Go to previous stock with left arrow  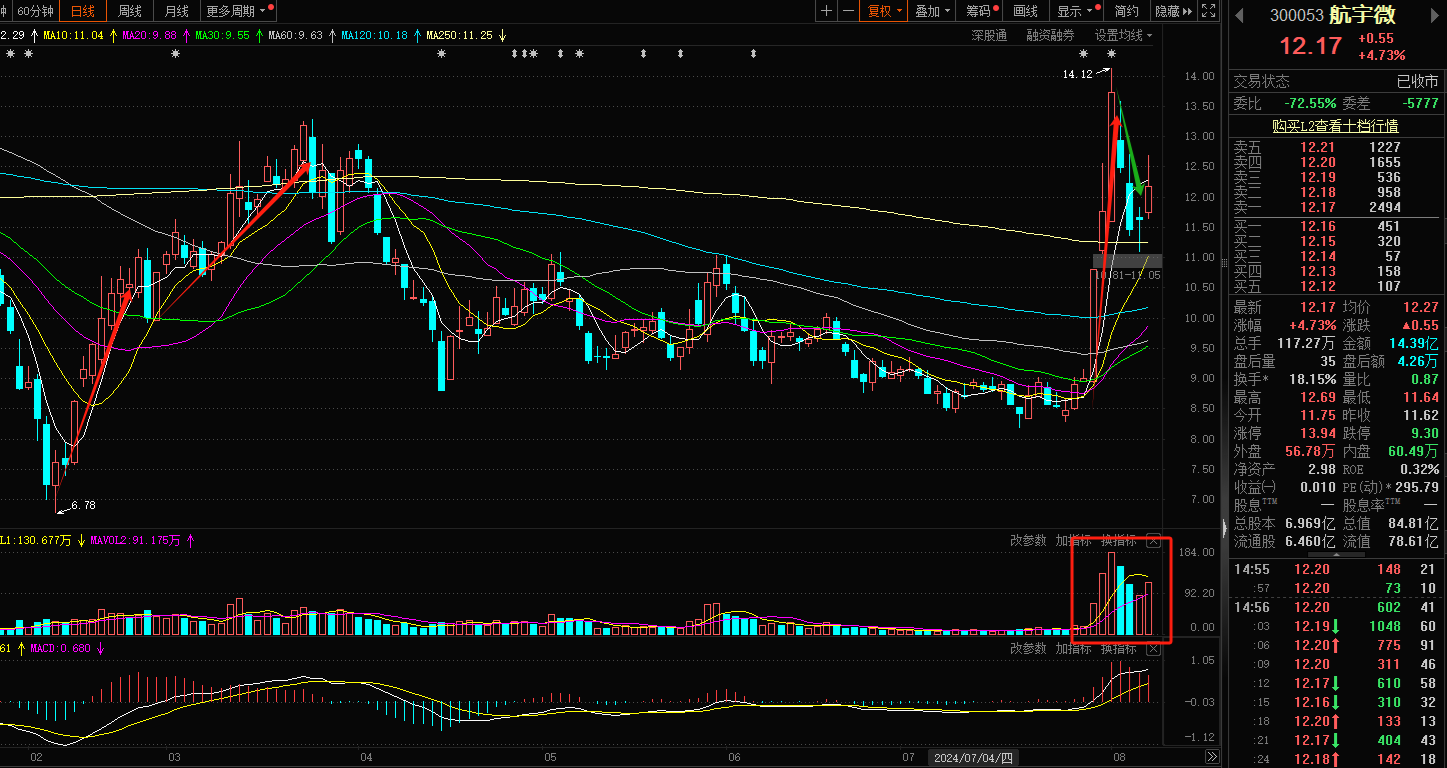click(x=1239, y=15)
